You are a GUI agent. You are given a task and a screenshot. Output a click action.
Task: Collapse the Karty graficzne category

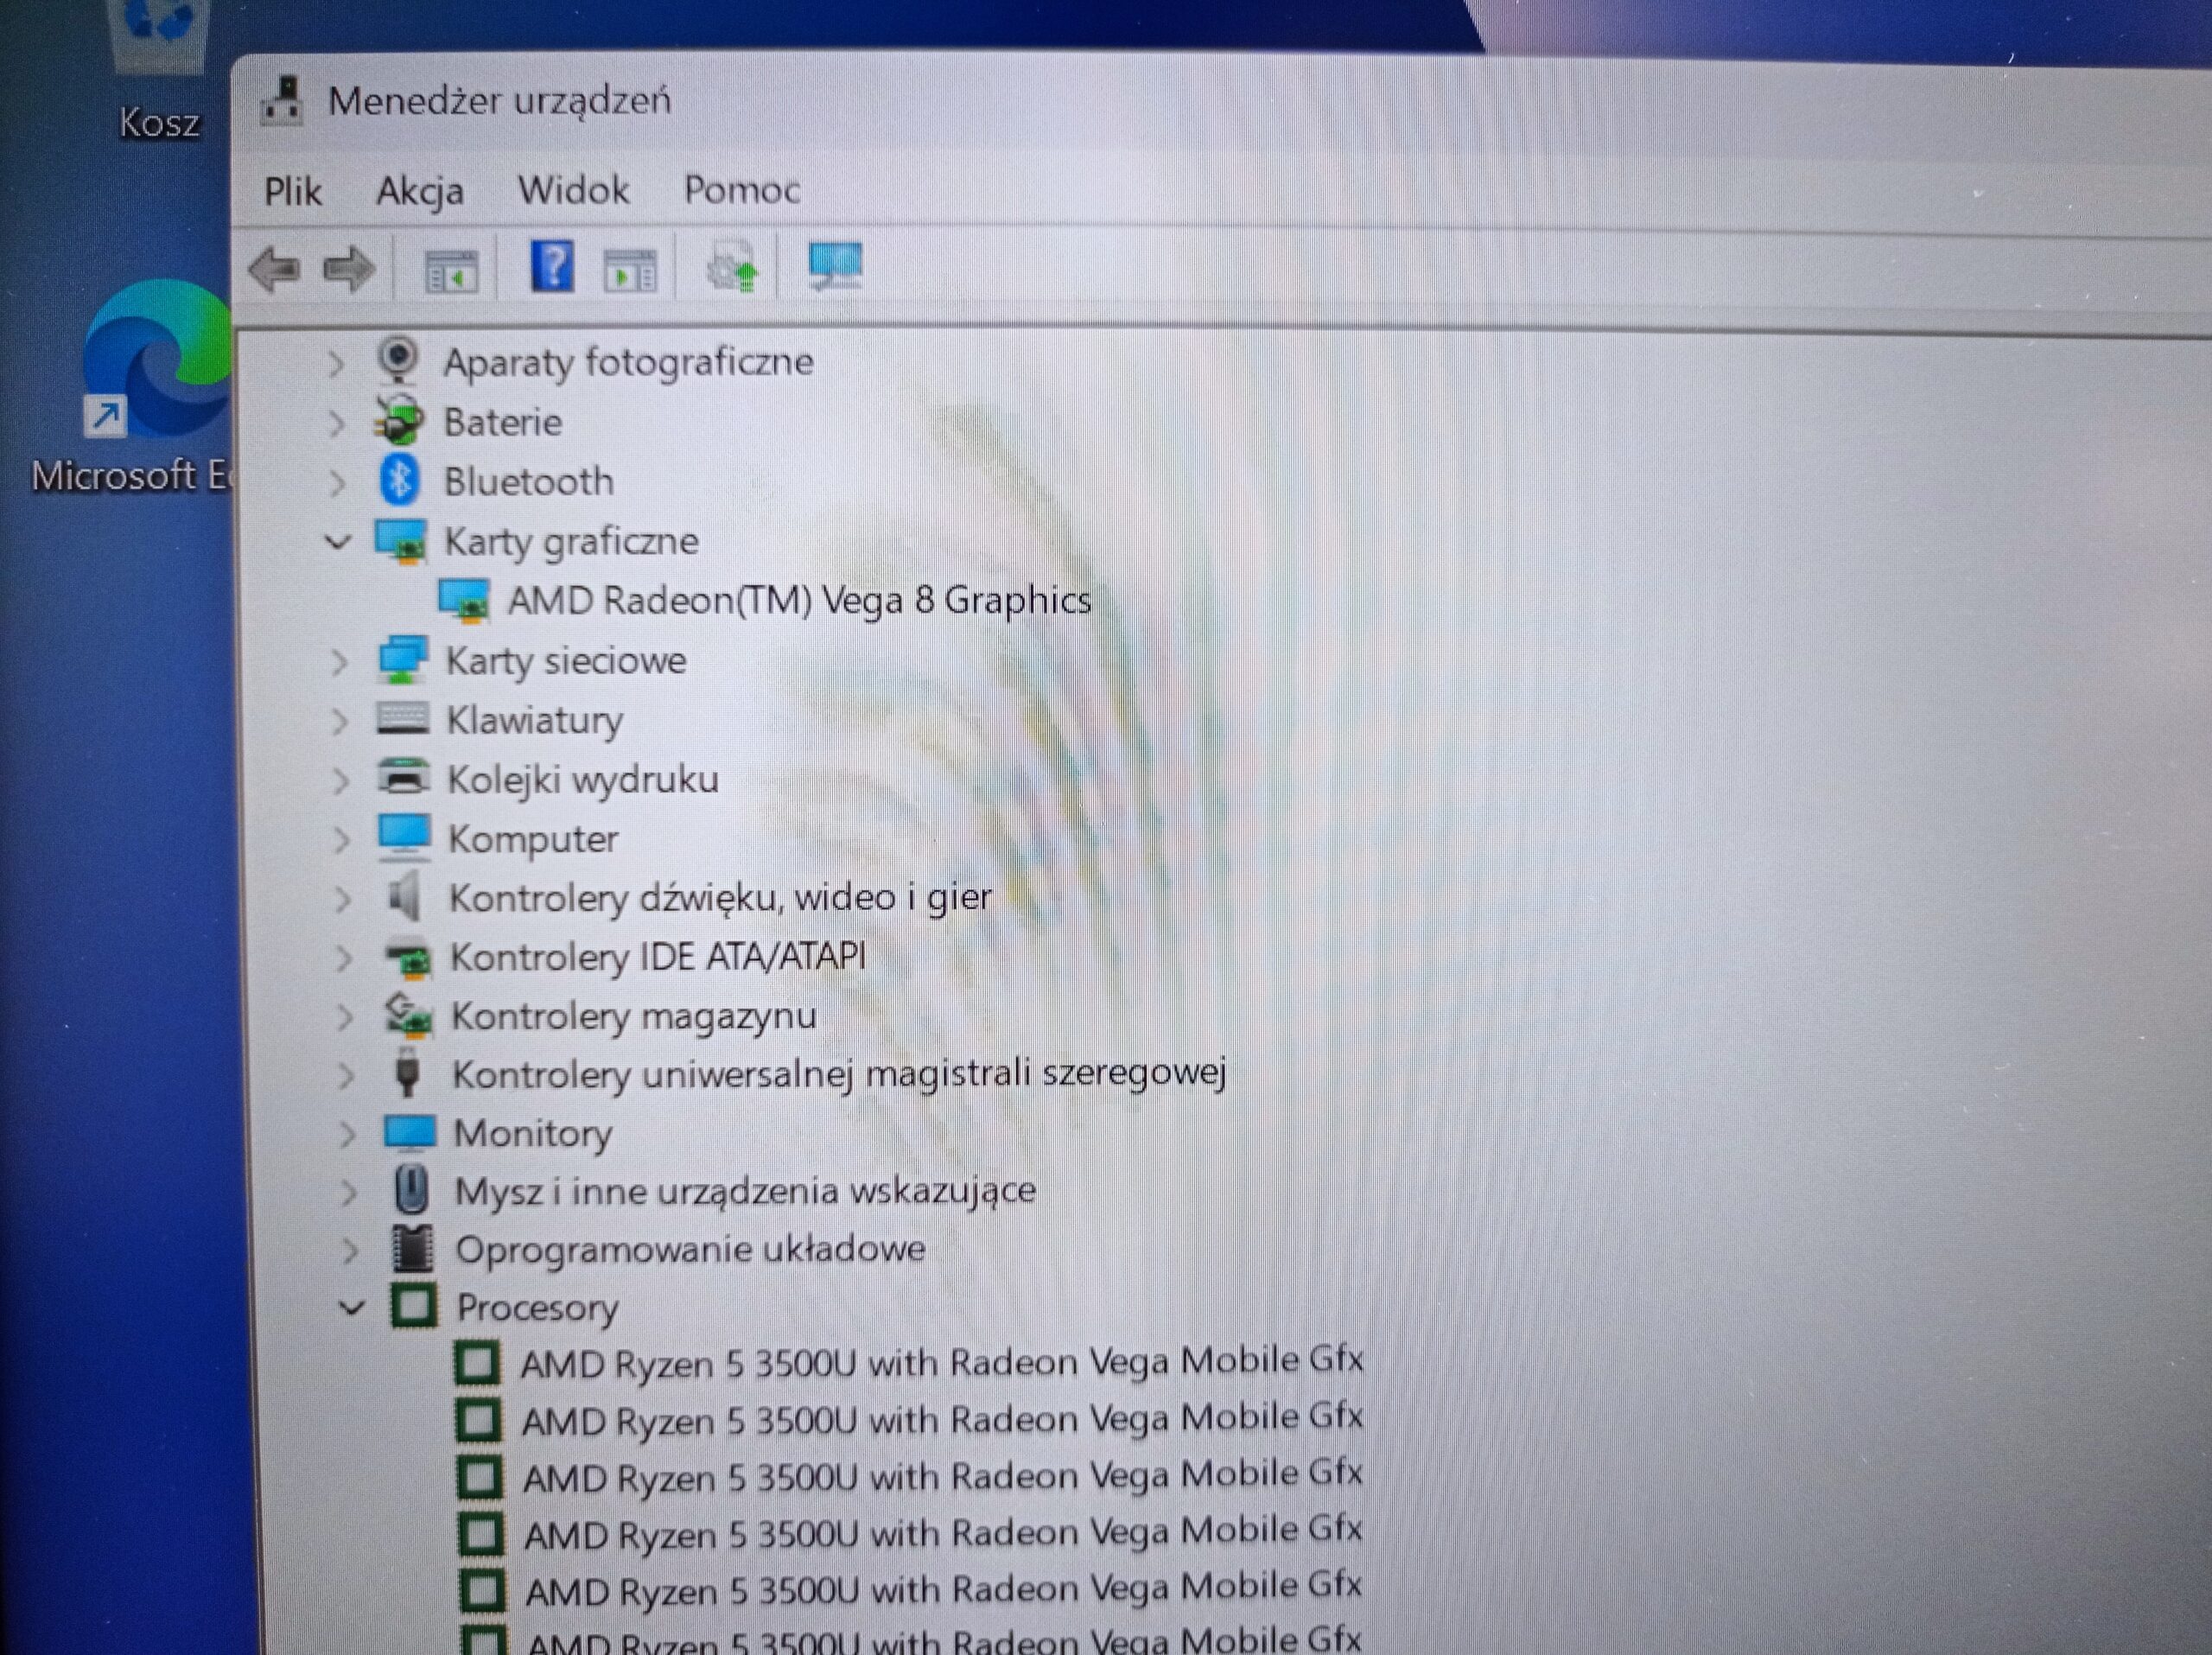pyautogui.click(x=338, y=543)
